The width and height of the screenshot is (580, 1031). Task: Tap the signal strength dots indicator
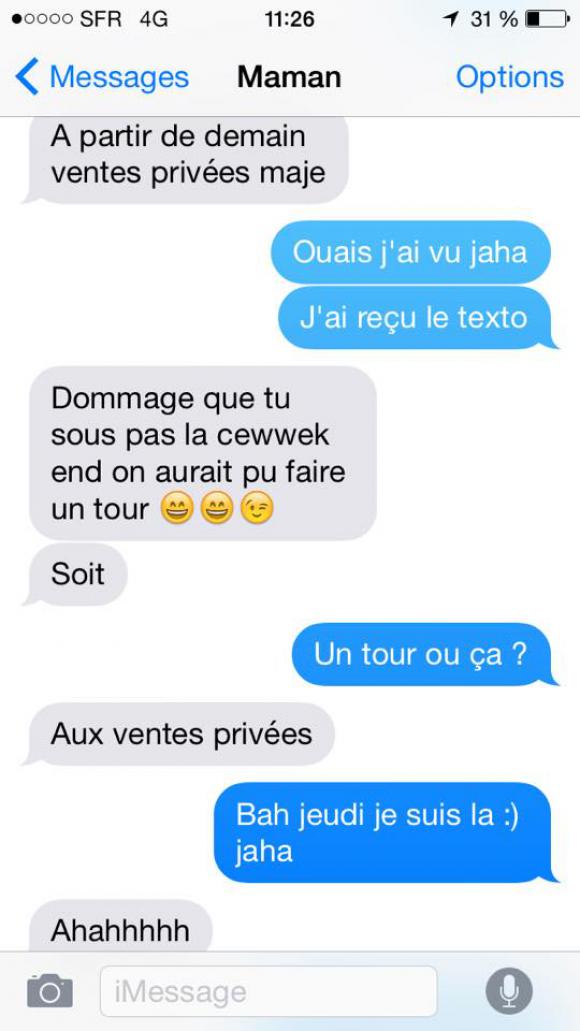click(42, 19)
